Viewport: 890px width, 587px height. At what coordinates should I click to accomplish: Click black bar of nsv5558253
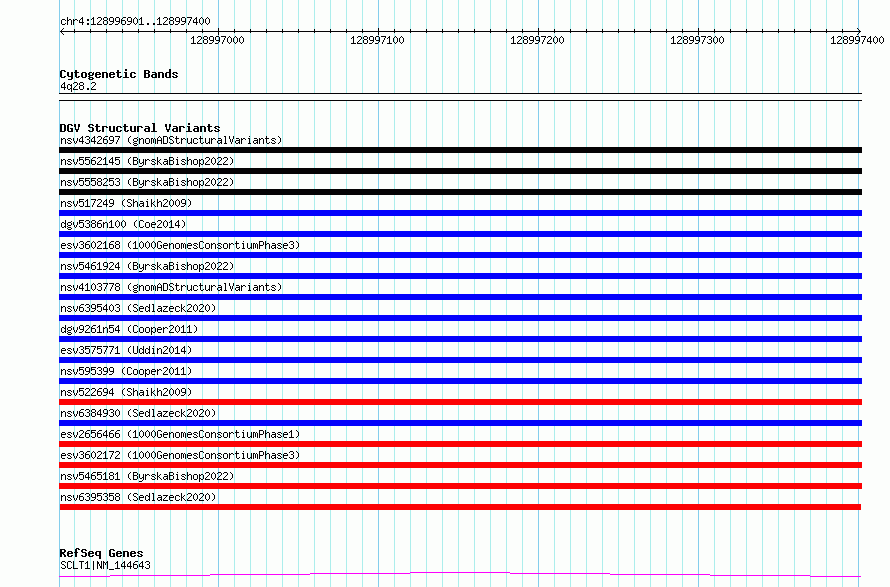[460, 192]
